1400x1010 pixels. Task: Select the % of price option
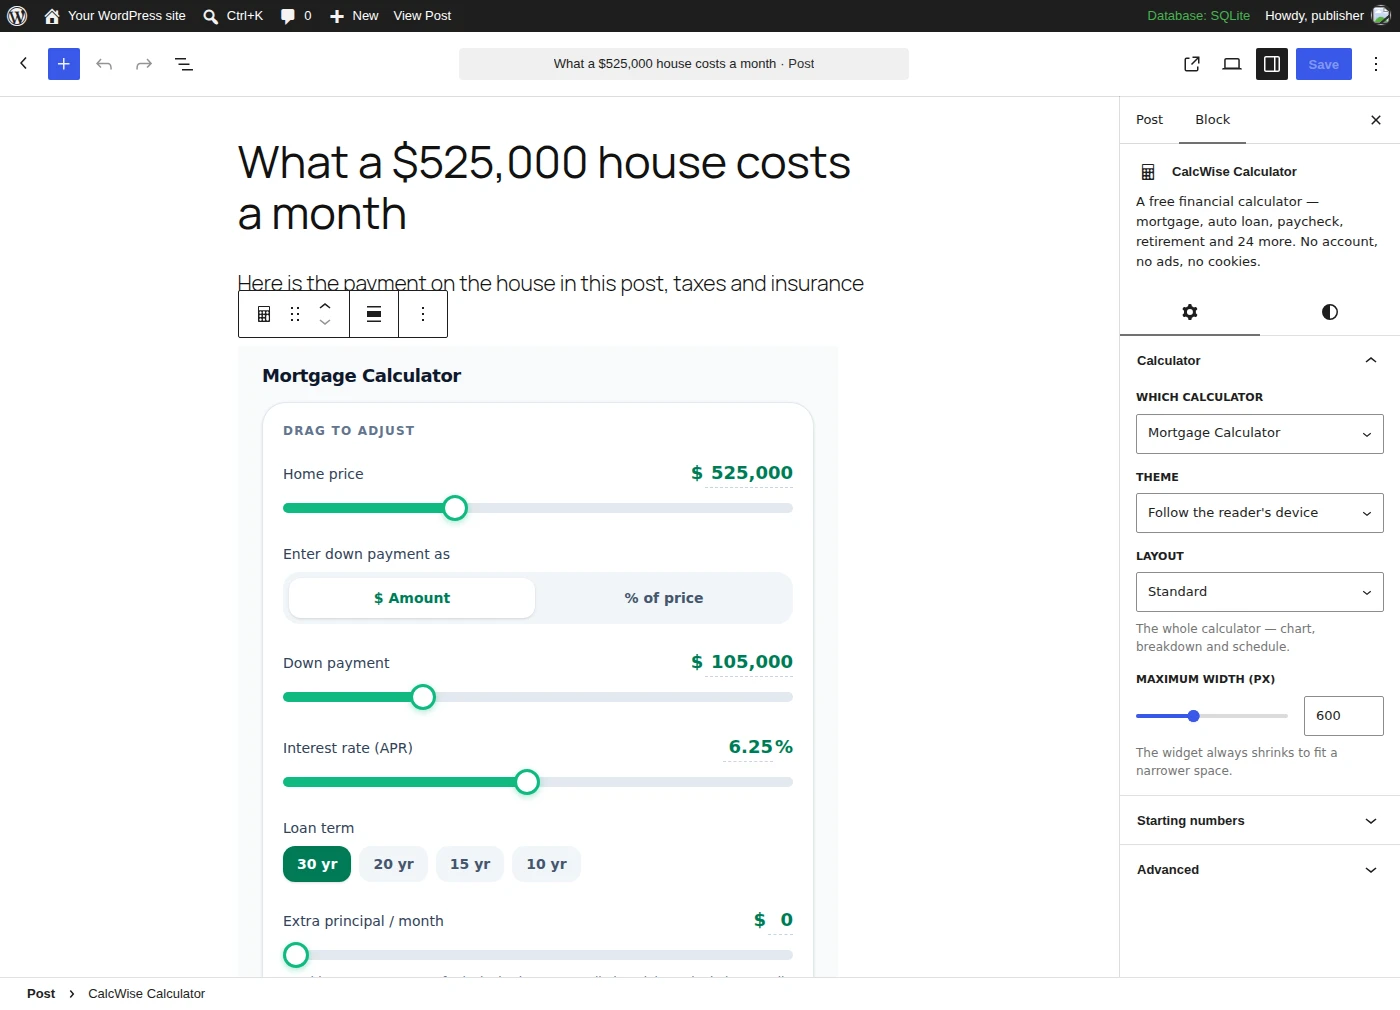point(664,598)
